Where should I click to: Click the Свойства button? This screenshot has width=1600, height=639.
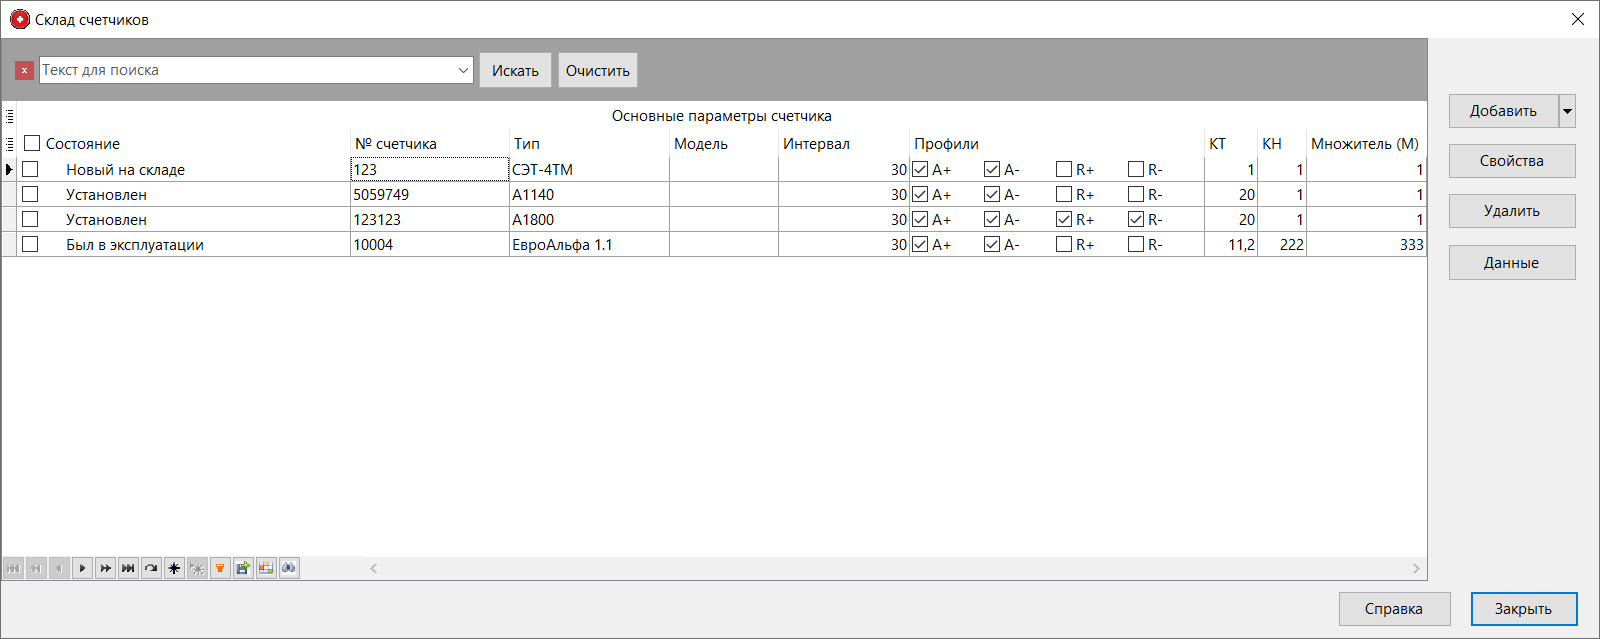pos(1511,161)
